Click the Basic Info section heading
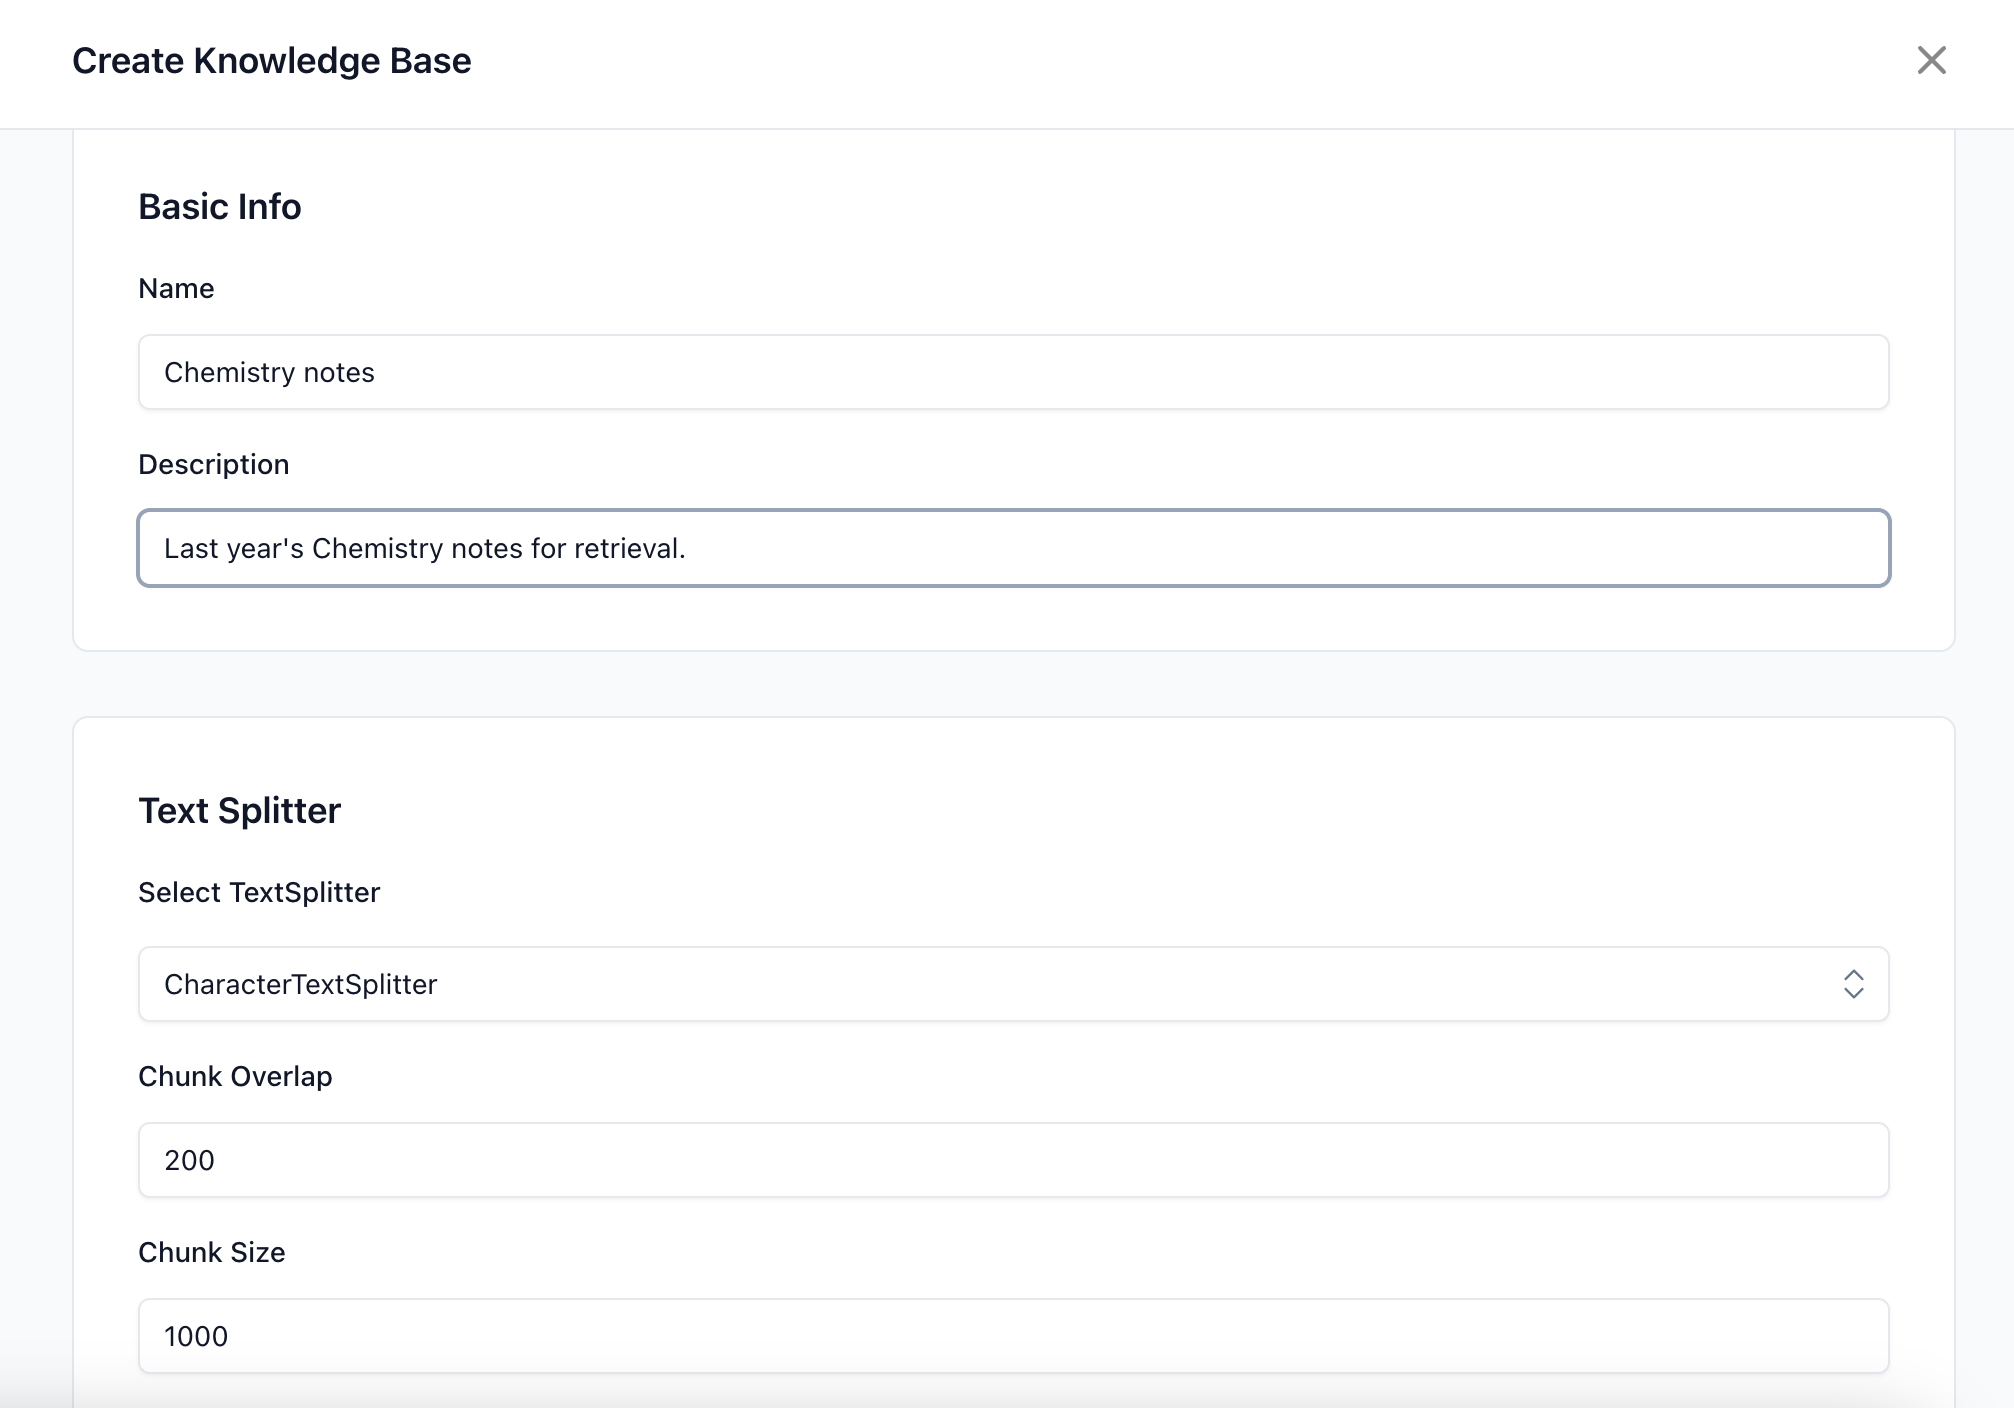Viewport: 2014px width, 1408px height. pos(219,207)
